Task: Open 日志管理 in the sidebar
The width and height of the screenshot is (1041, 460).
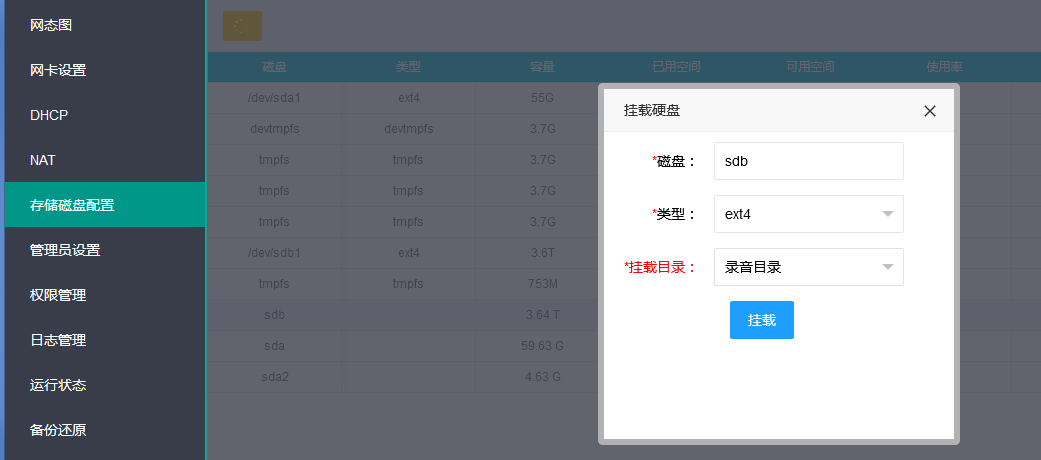Action: tap(58, 340)
